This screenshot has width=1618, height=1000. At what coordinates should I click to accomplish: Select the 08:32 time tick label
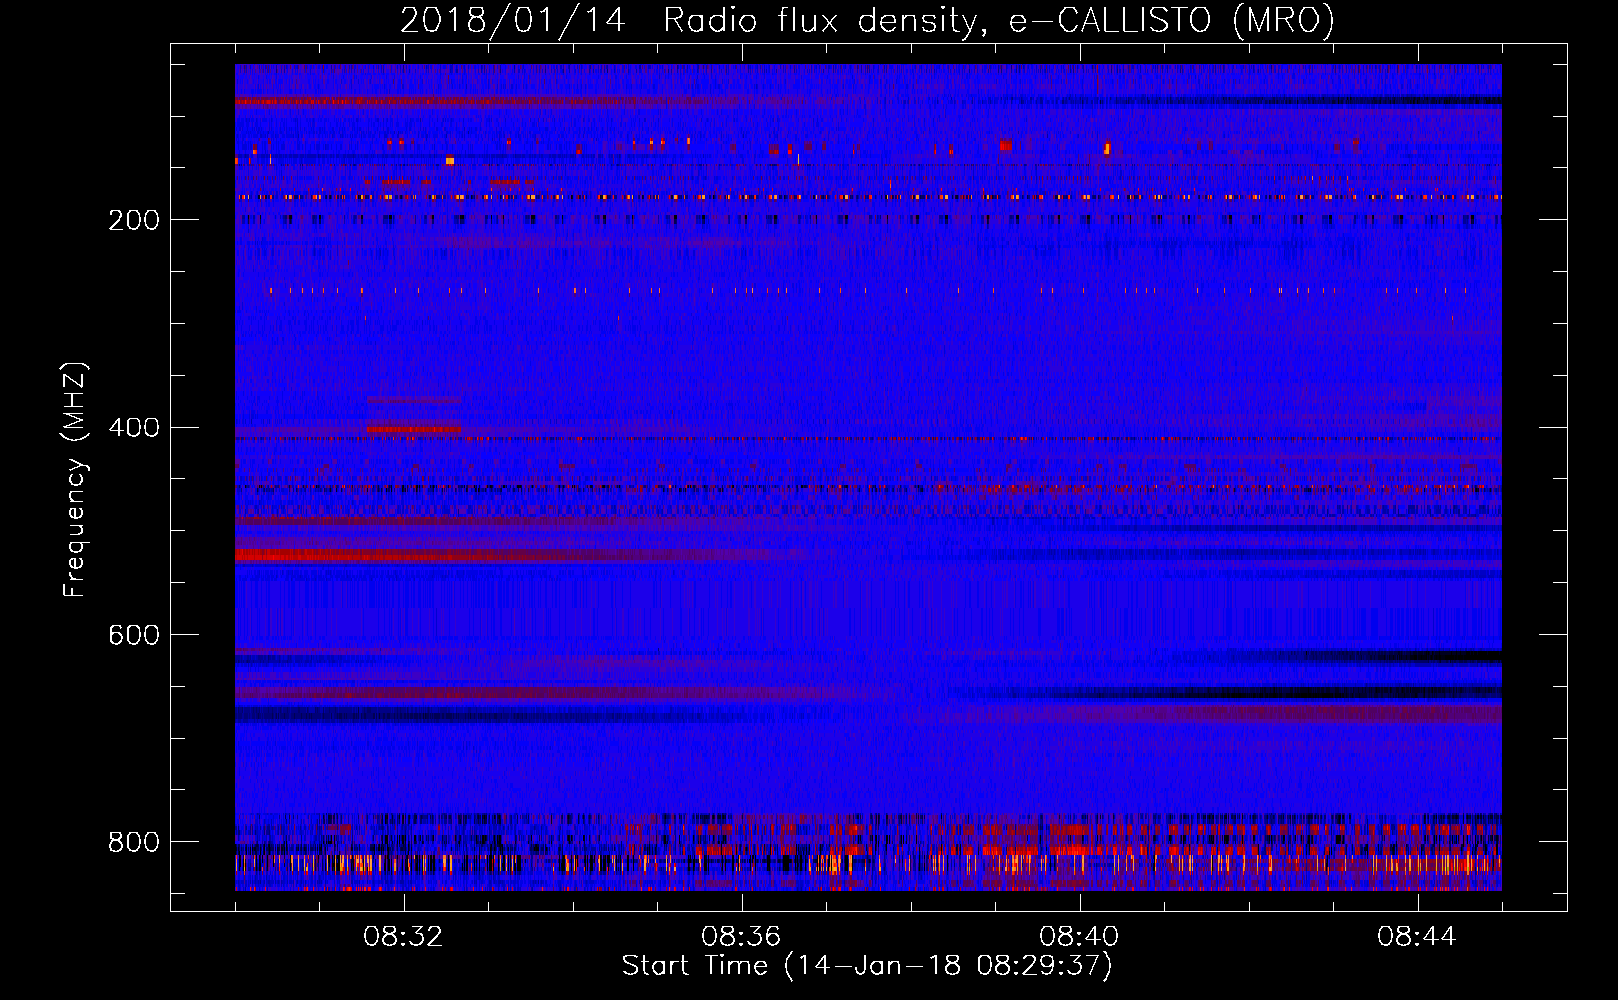404,937
